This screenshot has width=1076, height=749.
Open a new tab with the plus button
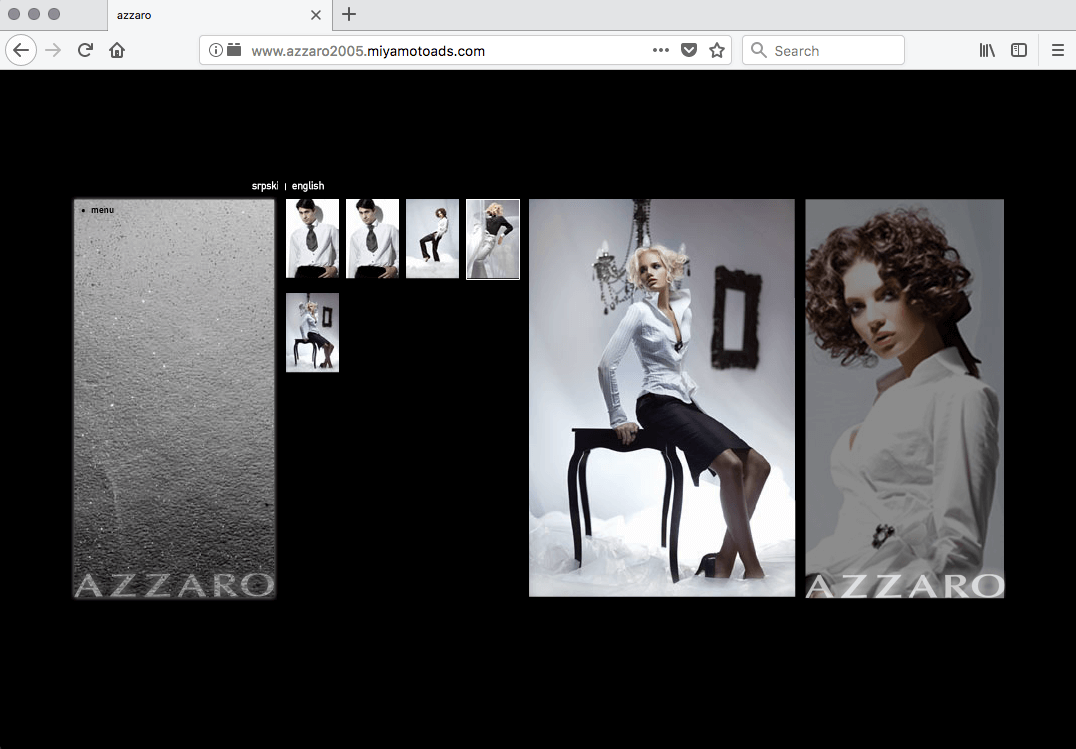(349, 14)
